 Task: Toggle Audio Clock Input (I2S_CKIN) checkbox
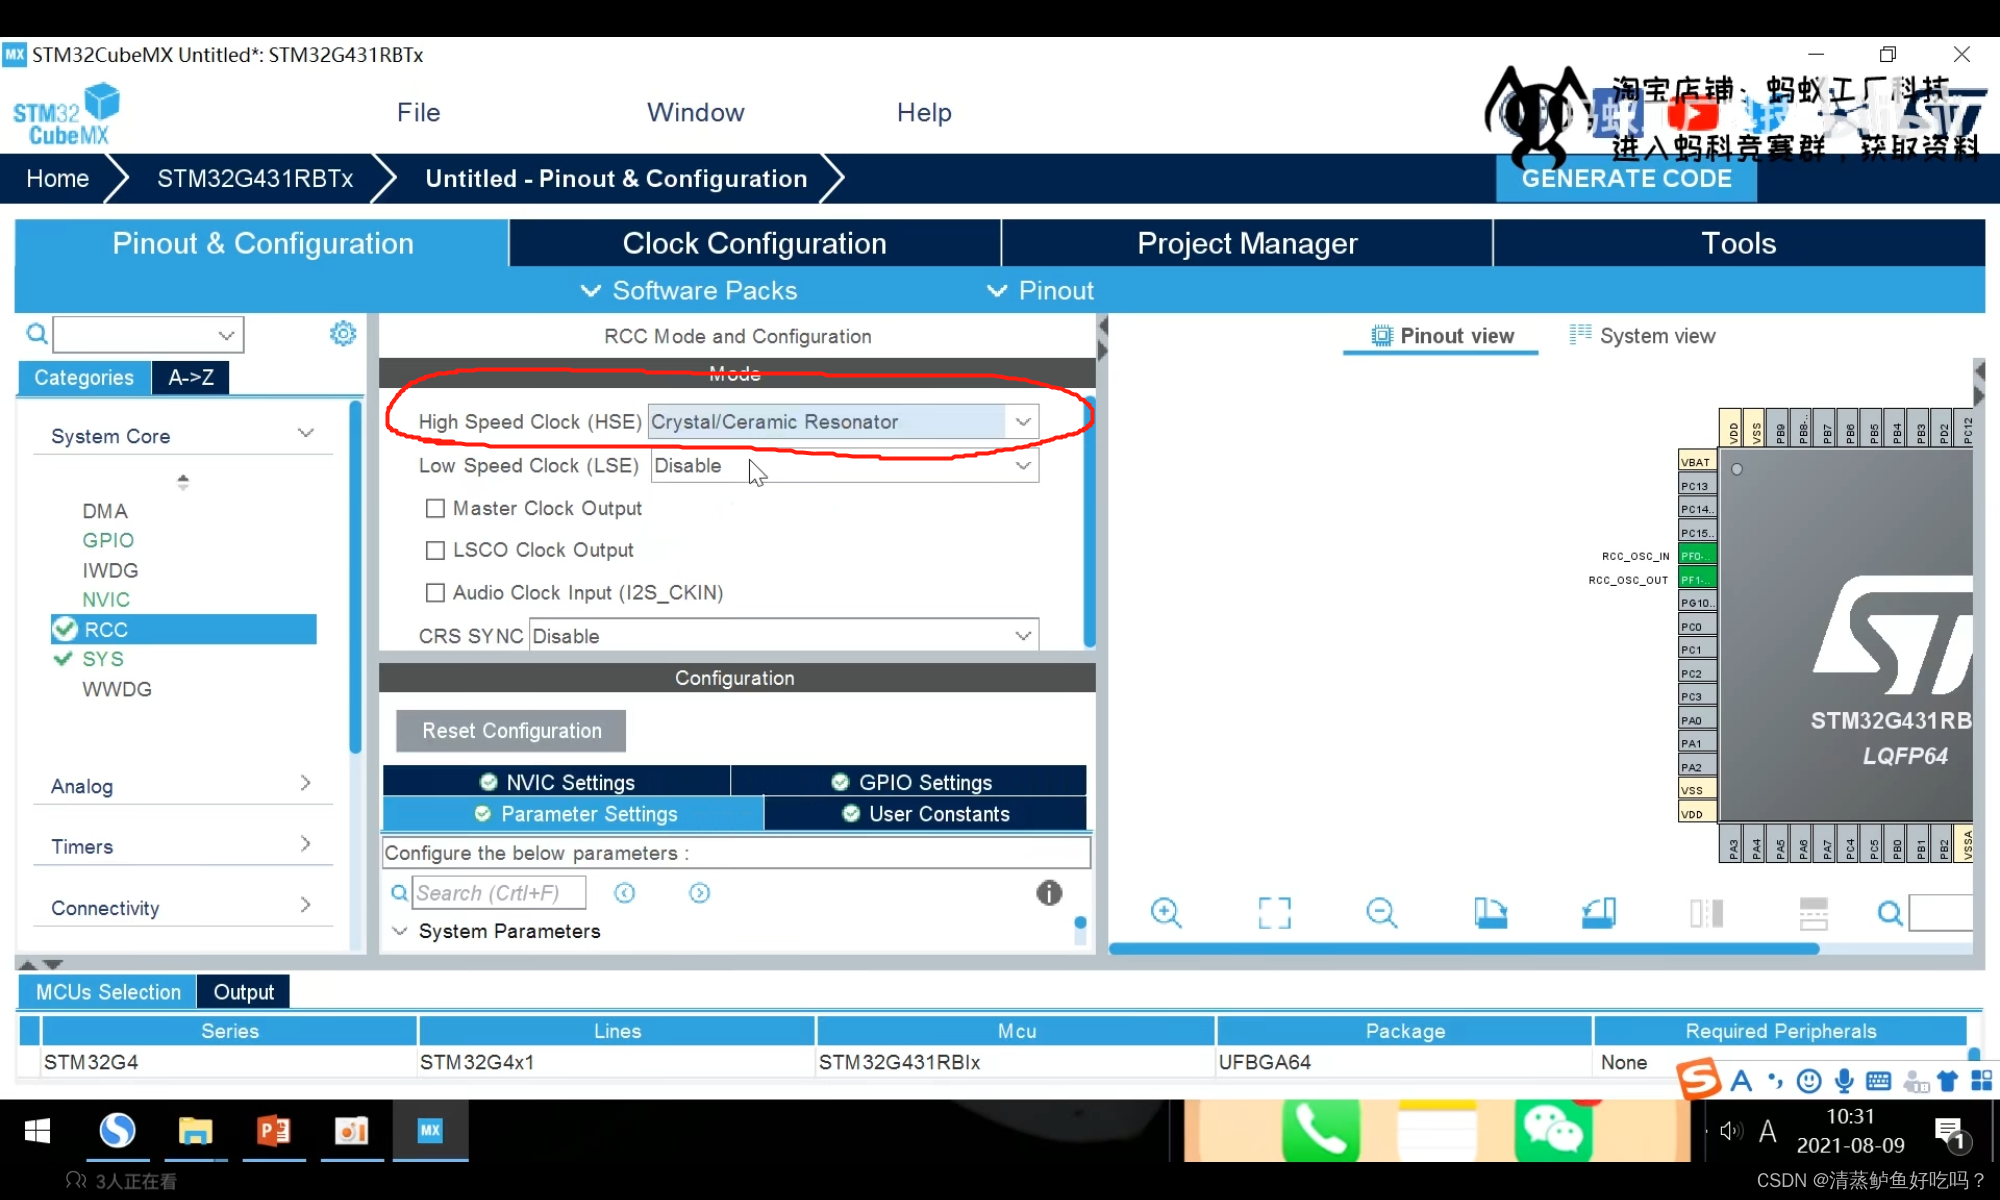pyautogui.click(x=435, y=592)
